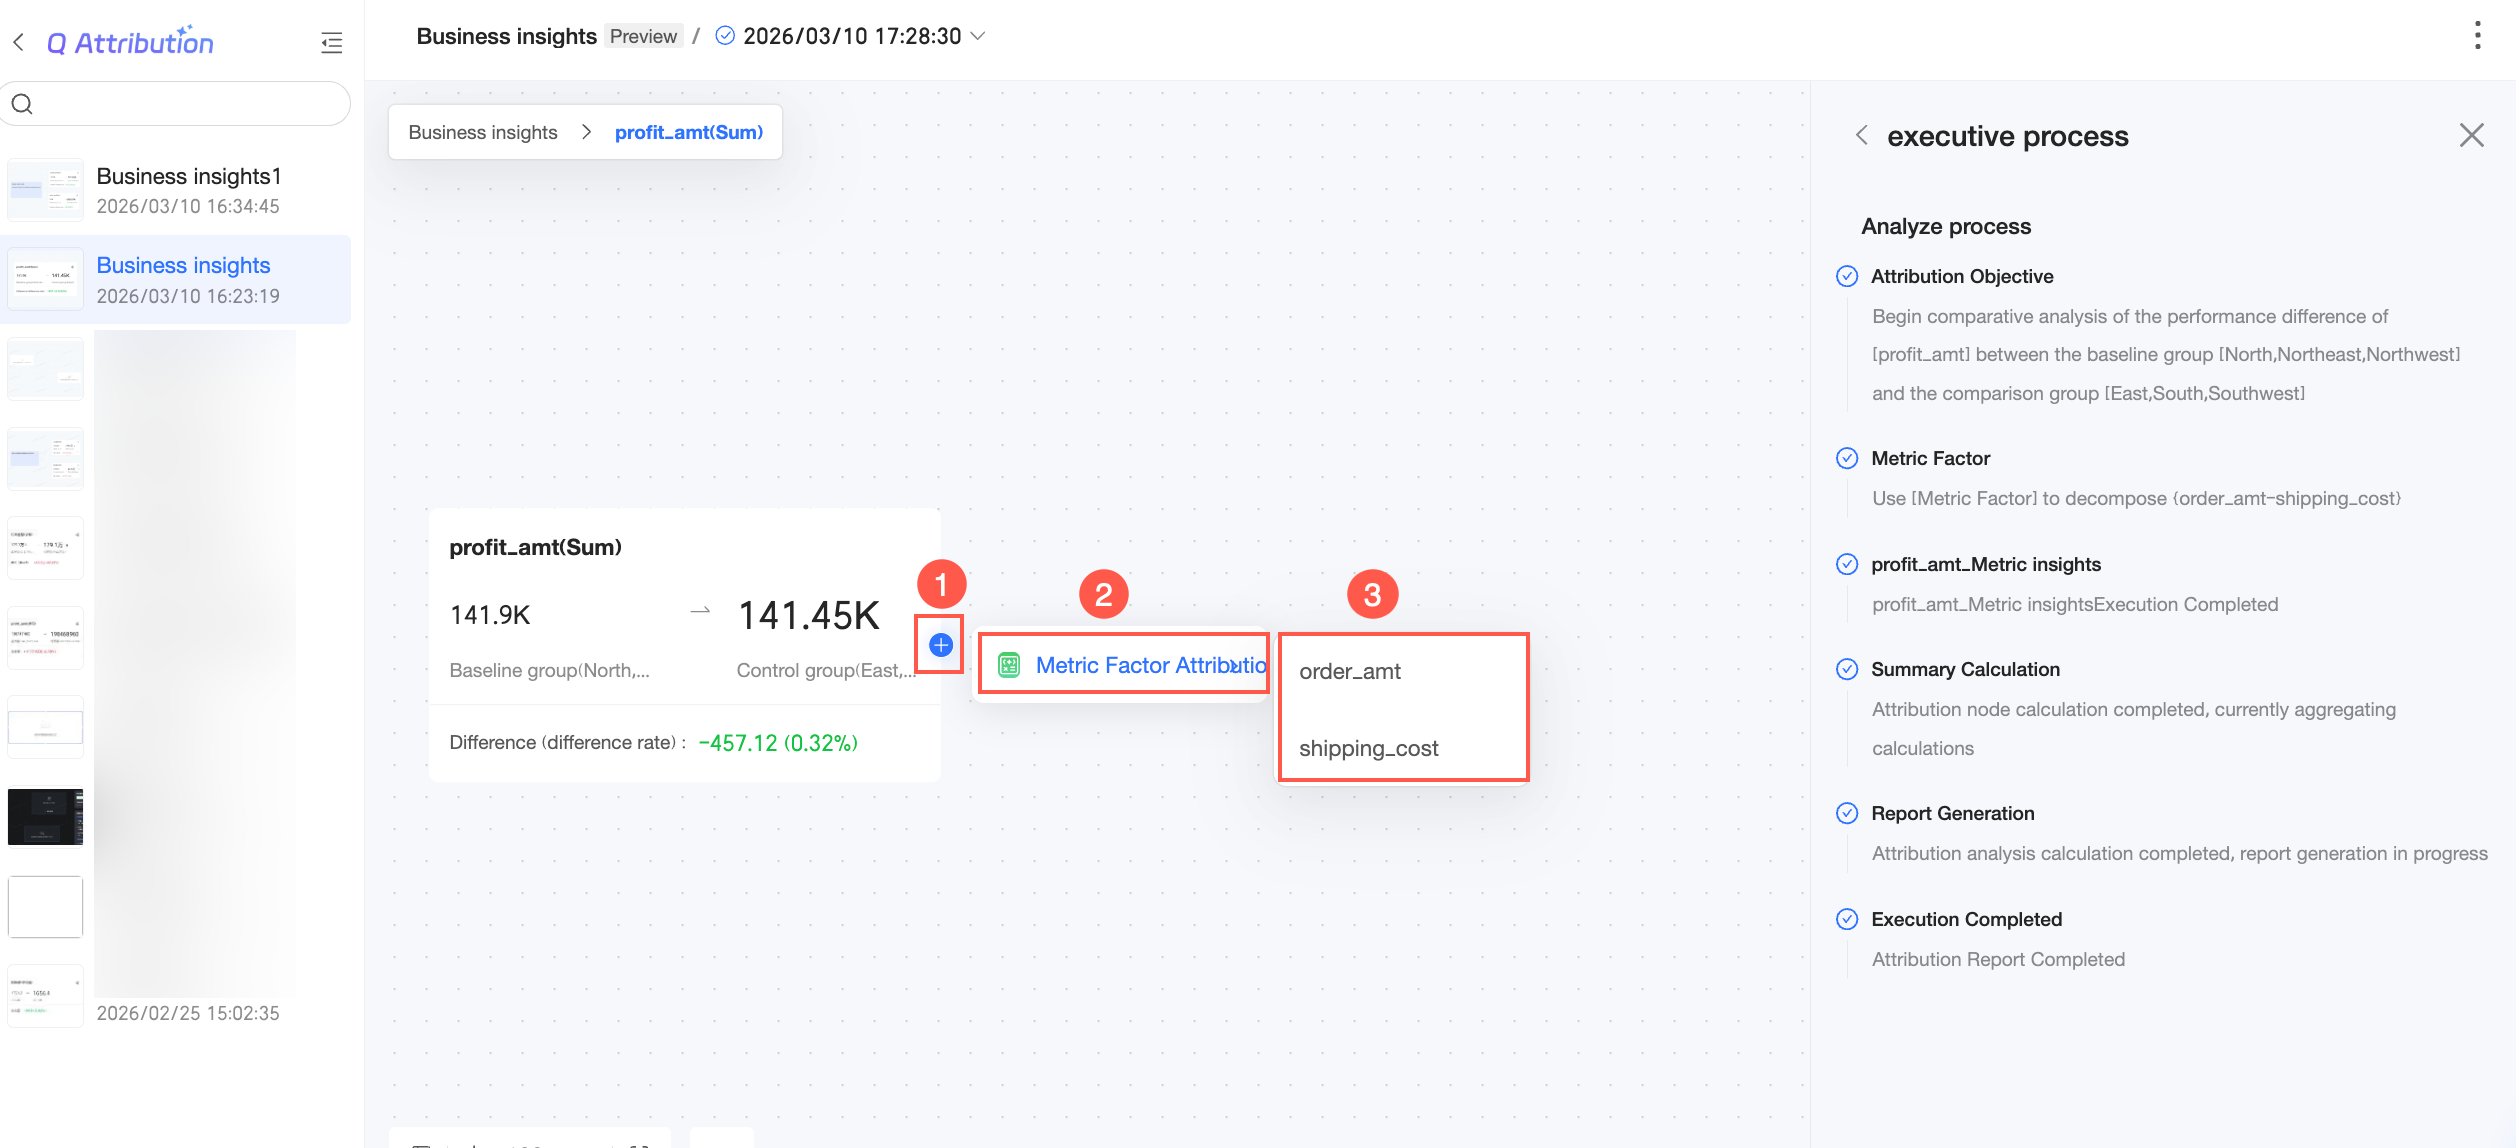Click the check-circle status icon beside the timestamp

(x=726, y=36)
